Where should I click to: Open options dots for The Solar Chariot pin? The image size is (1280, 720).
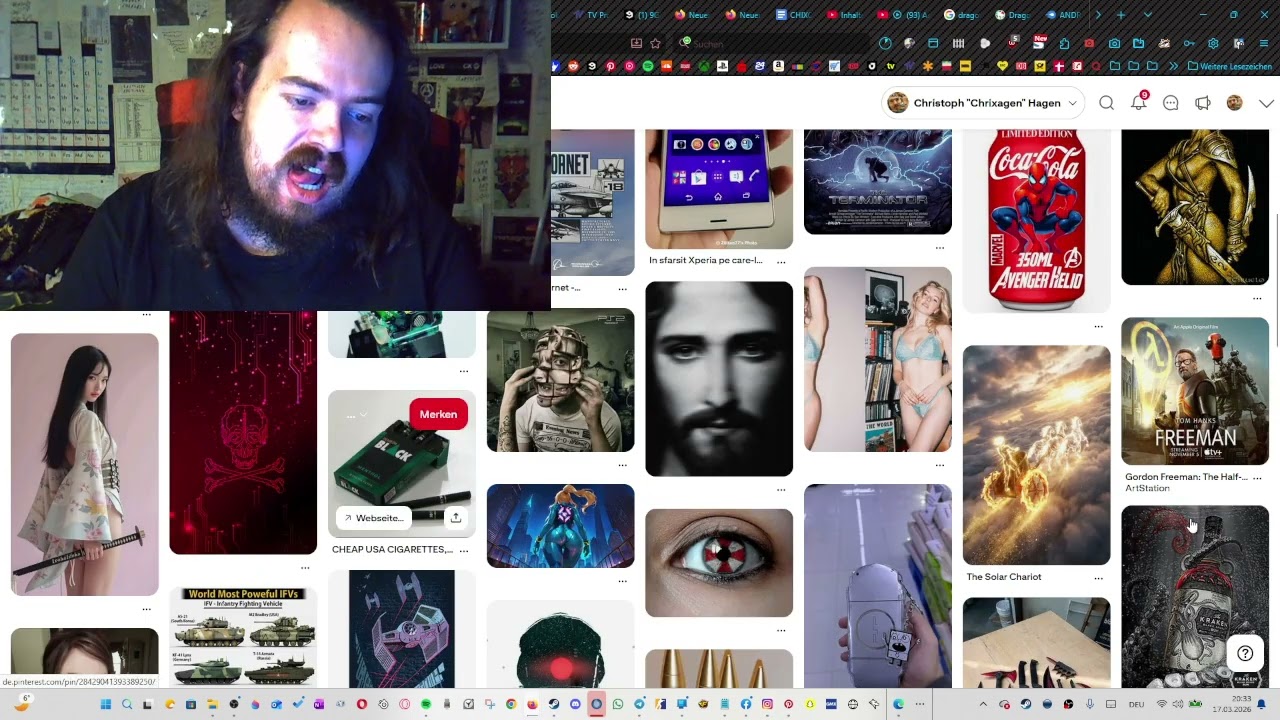[1098, 578]
